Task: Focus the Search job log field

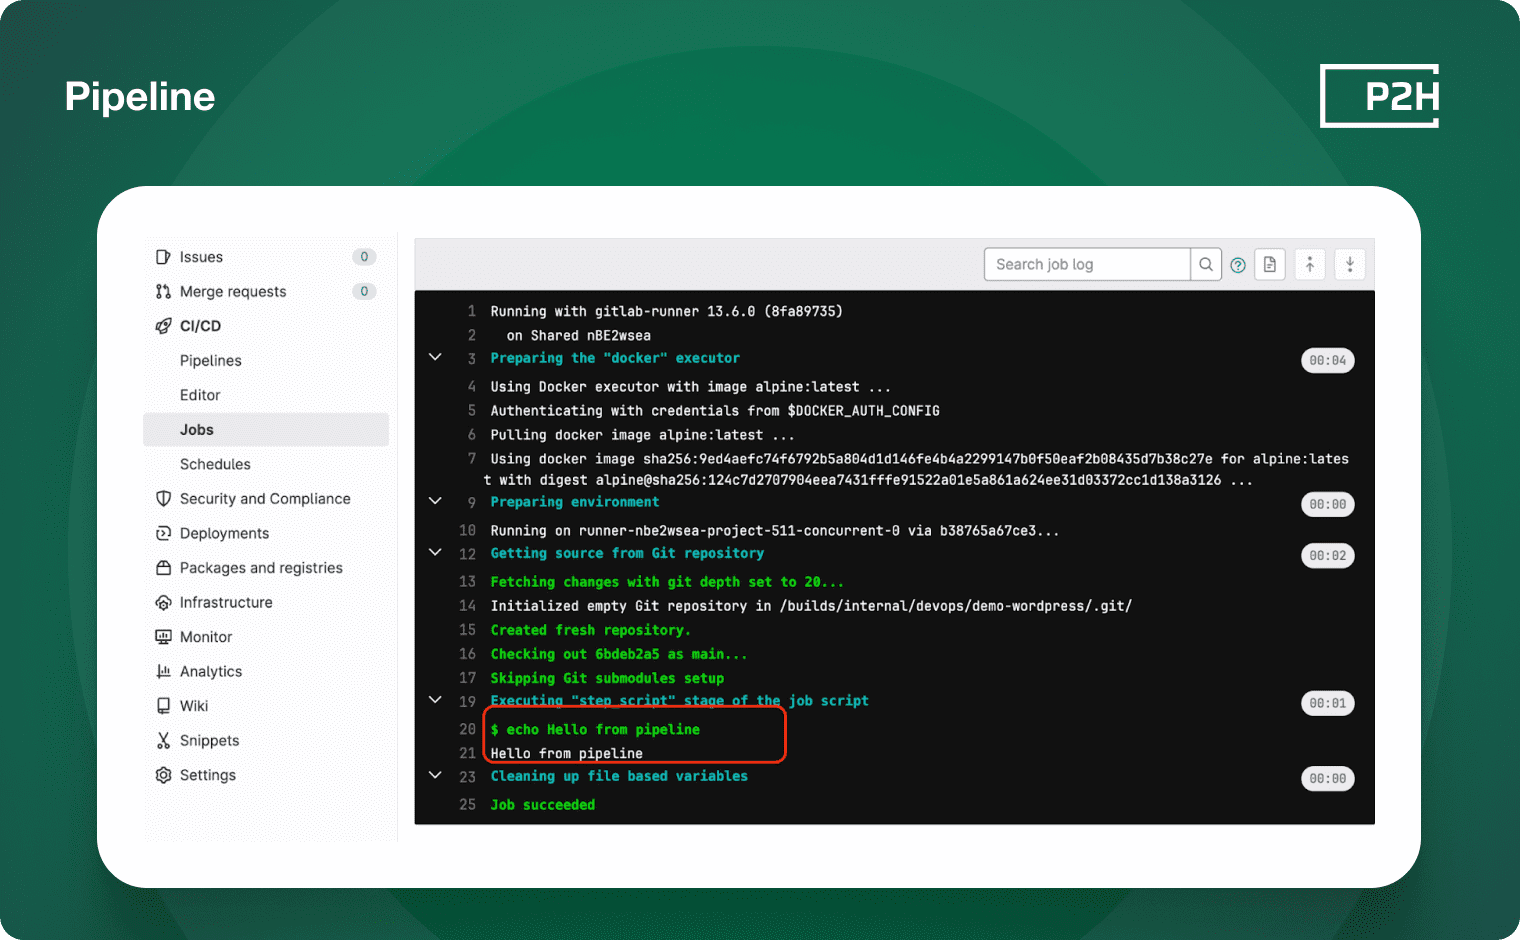Action: click(1087, 264)
